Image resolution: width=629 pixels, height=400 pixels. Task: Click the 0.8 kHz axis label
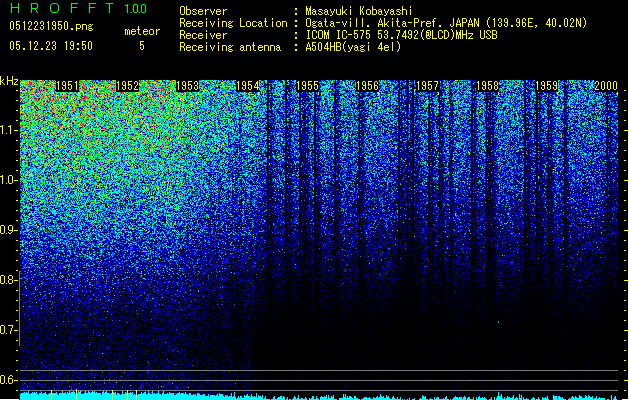pos(9,280)
